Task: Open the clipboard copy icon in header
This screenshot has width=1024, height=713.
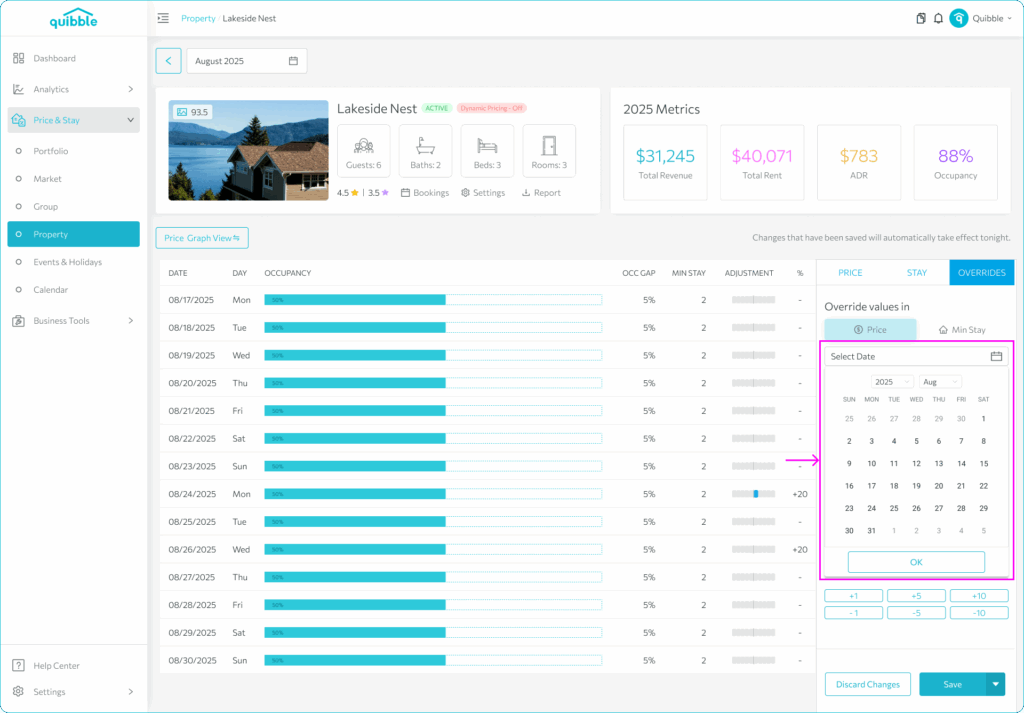Action: click(921, 18)
